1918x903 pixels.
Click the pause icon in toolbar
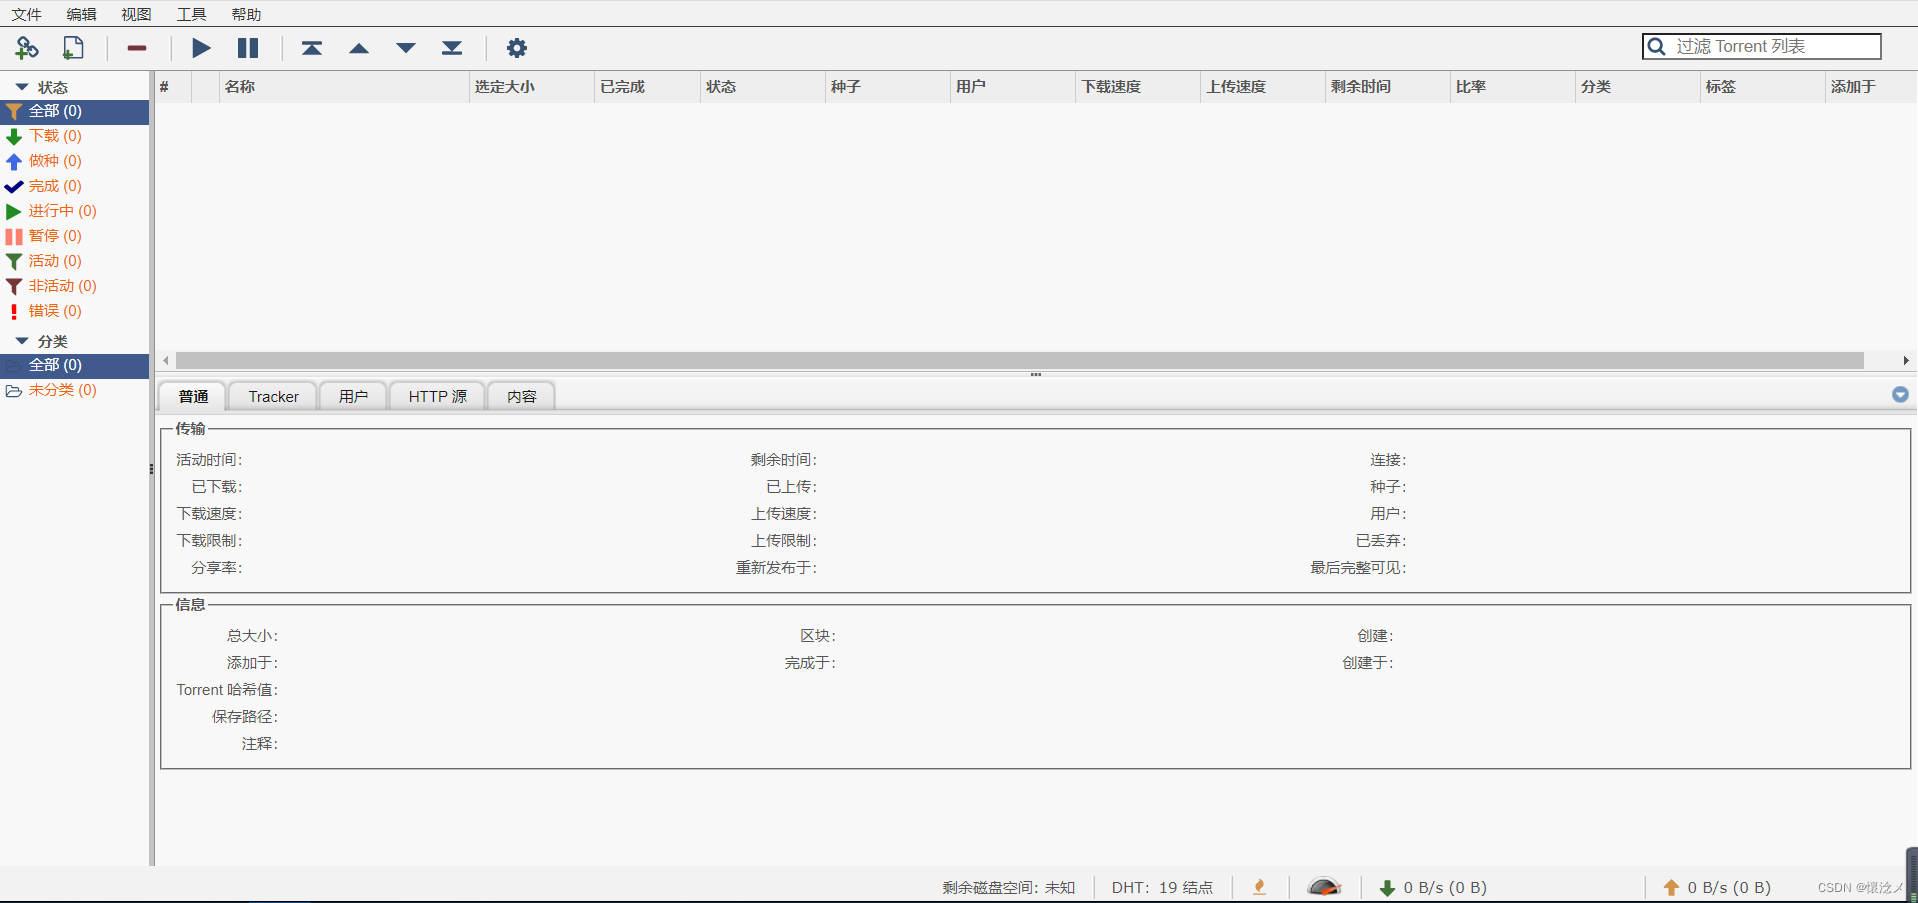(x=248, y=47)
